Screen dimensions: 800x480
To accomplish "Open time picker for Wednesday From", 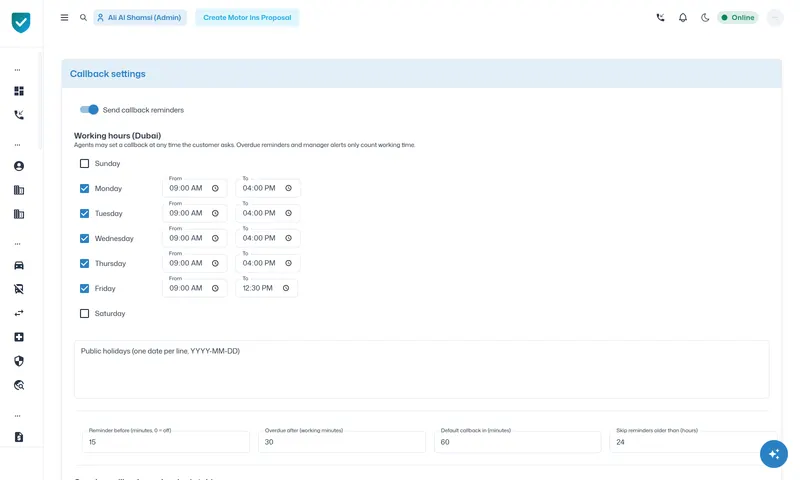I will click(x=215, y=238).
